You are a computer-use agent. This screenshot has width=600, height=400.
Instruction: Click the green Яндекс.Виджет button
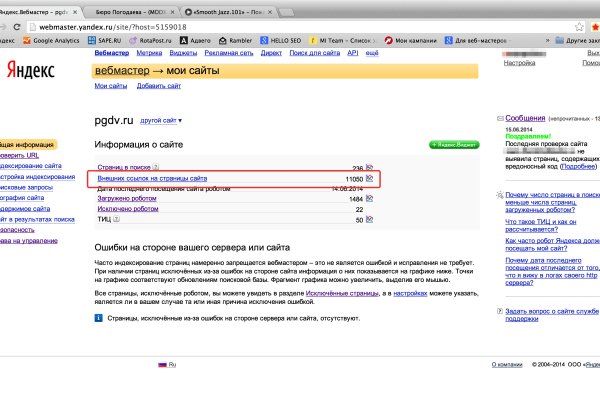coord(454,145)
